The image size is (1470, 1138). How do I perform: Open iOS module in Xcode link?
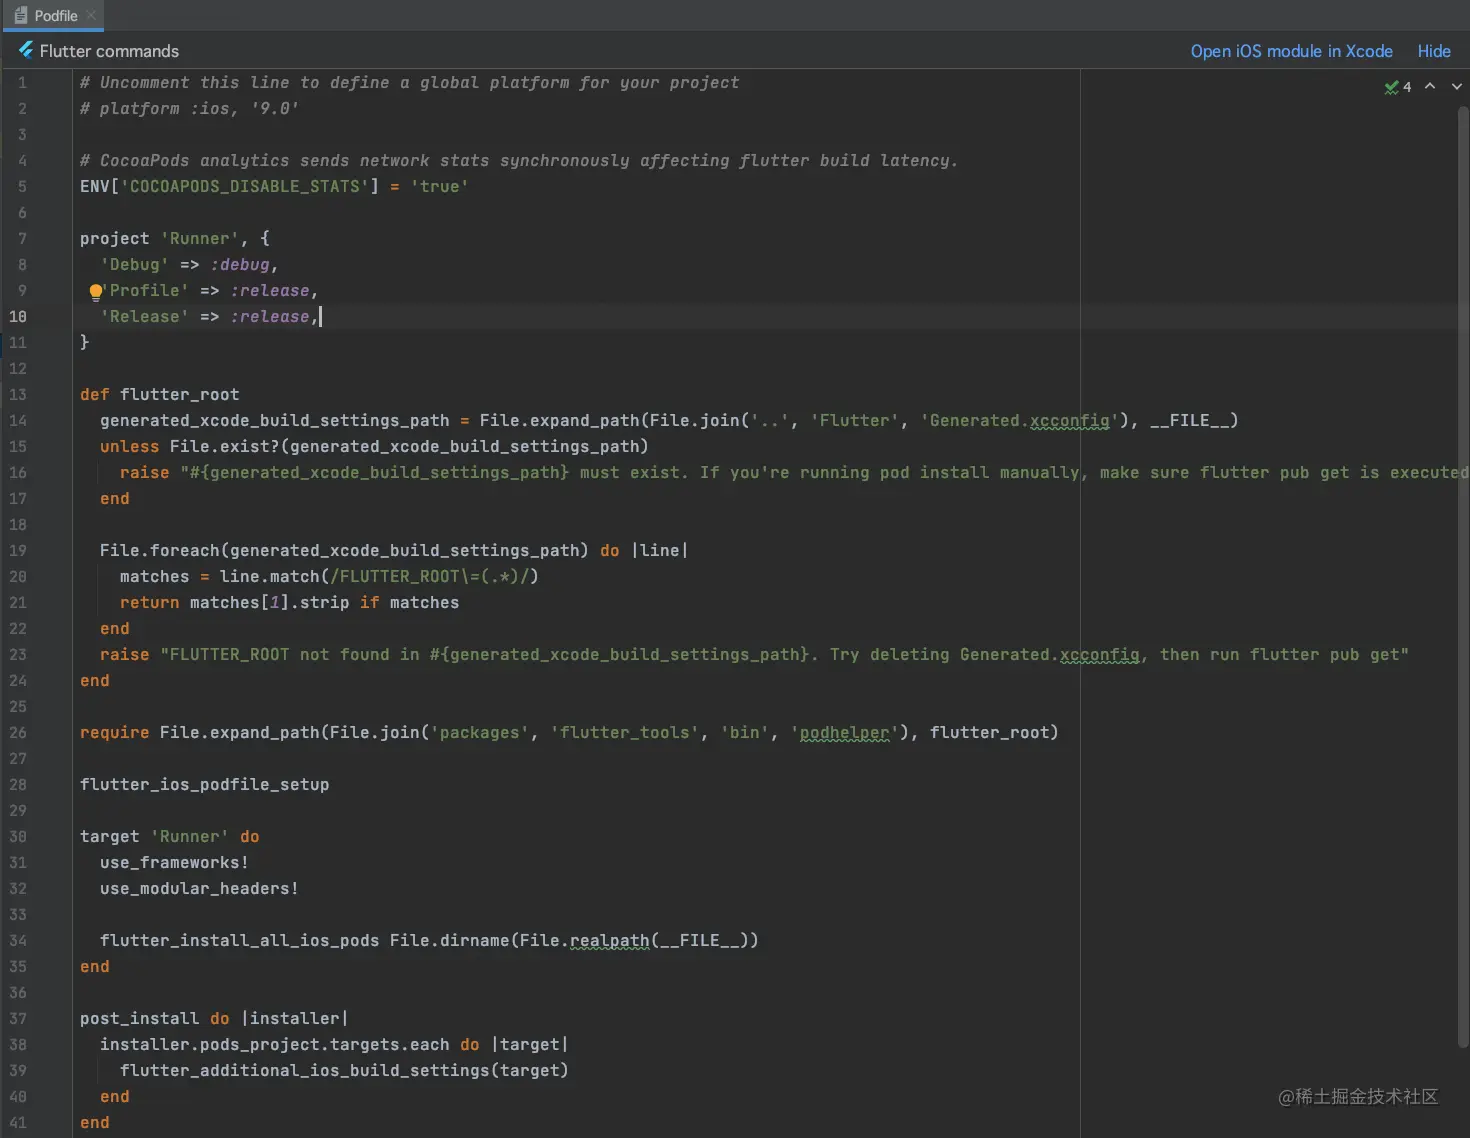[1291, 51]
